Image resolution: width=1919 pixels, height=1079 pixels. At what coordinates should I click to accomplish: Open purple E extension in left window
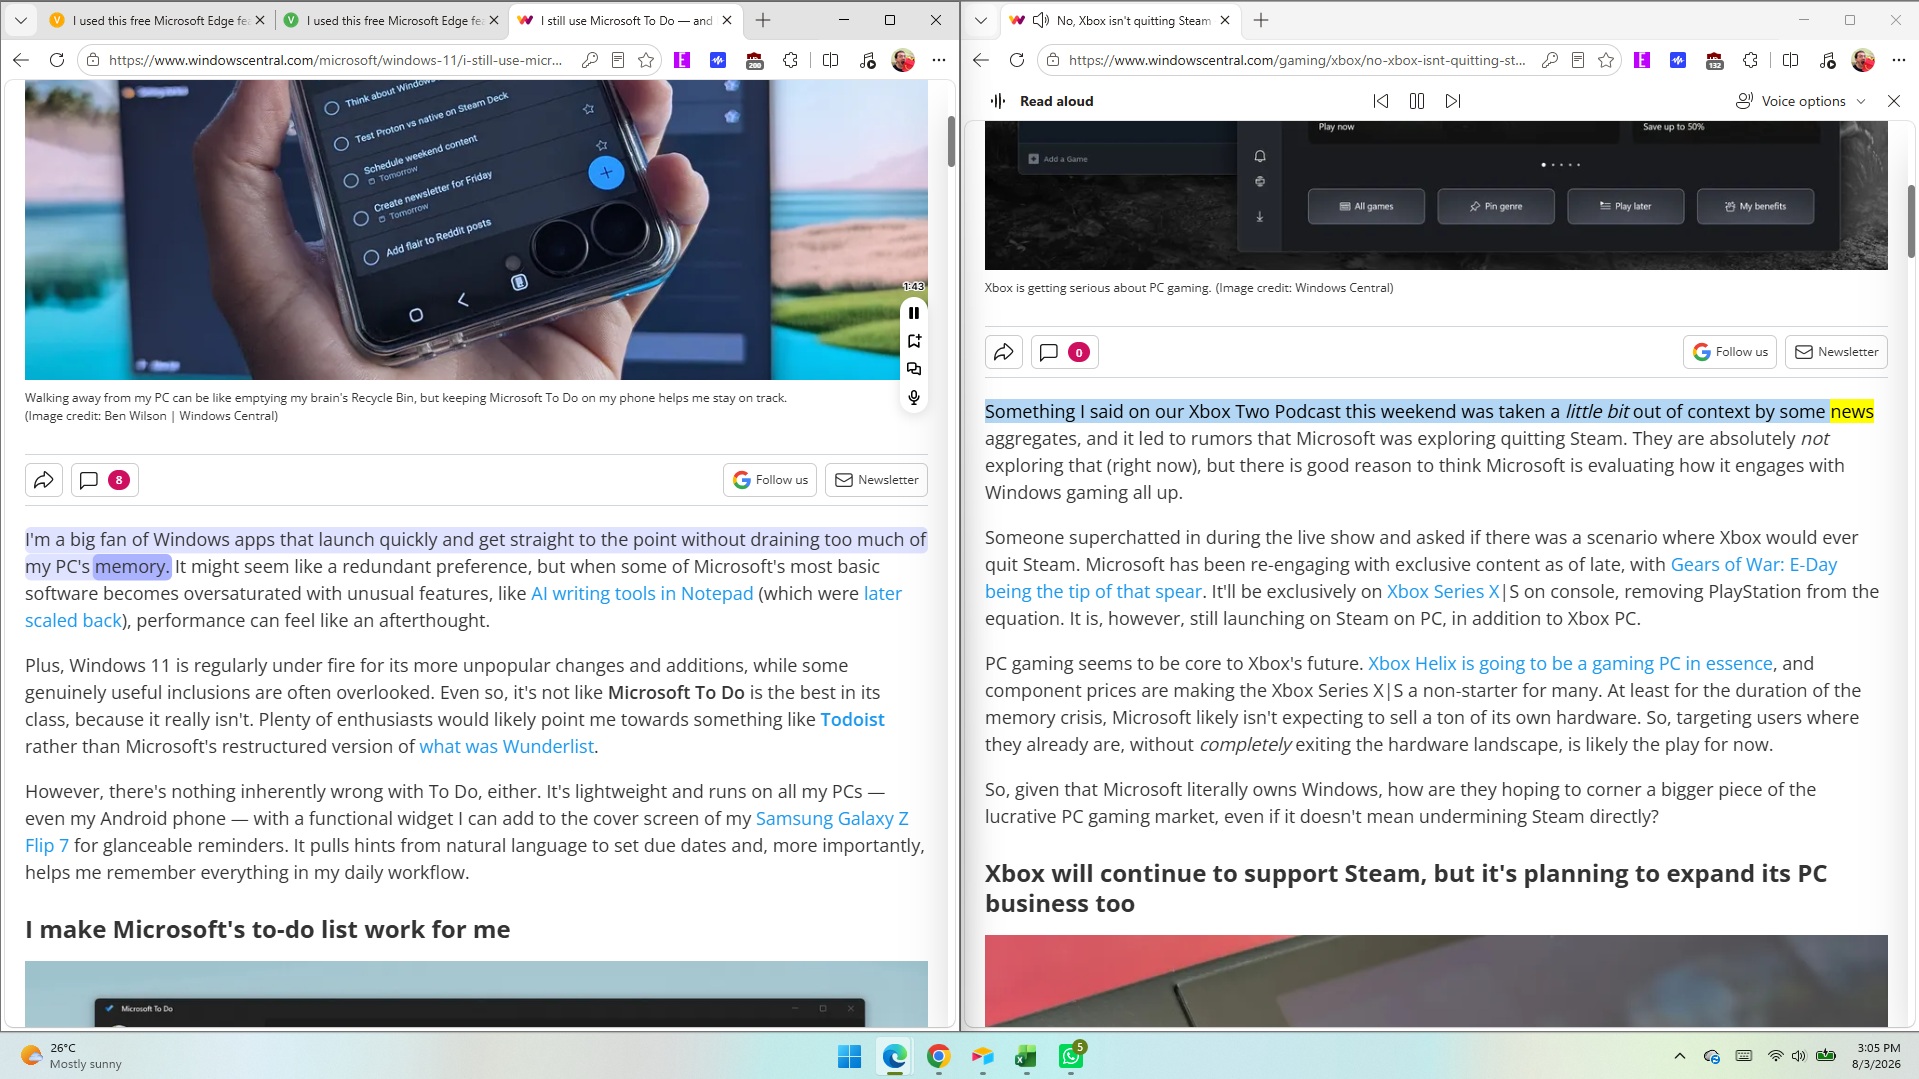[682, 60]
